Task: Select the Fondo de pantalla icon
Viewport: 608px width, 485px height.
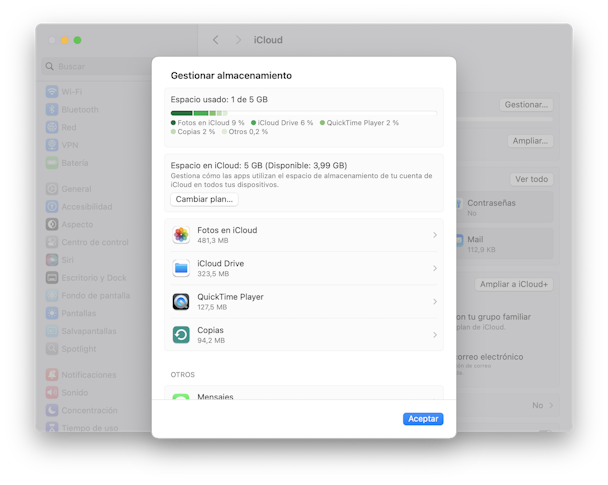Action: pyautogui.click(x=52, y=295)
